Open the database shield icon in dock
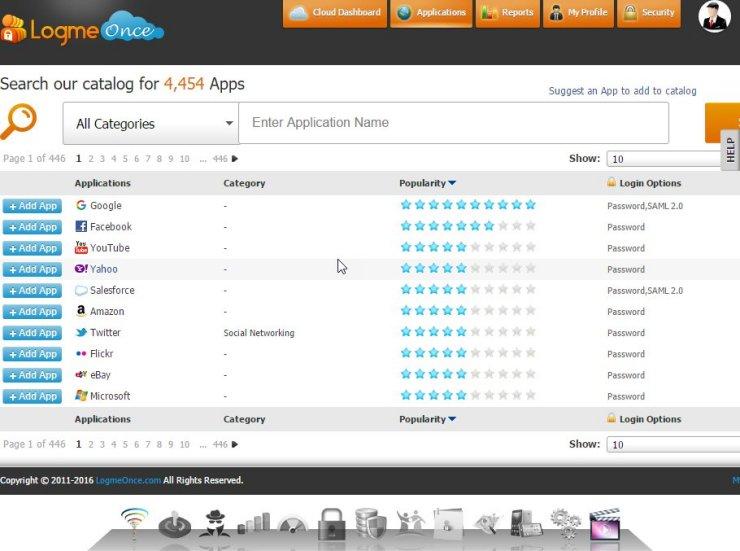Viewport: 740px width, 551px height. [x=370, y=523]
